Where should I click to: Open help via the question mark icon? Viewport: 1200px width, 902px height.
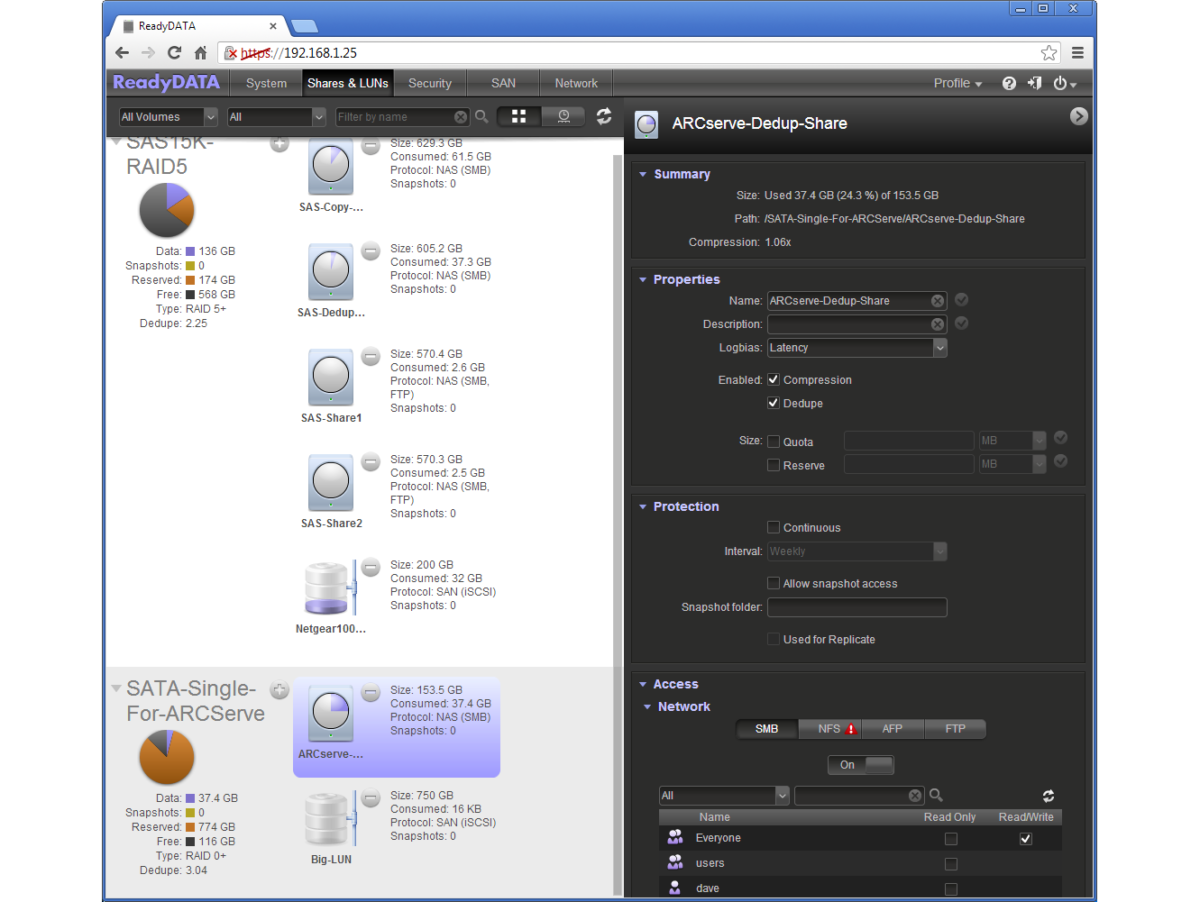click(x=1009, y=83)
